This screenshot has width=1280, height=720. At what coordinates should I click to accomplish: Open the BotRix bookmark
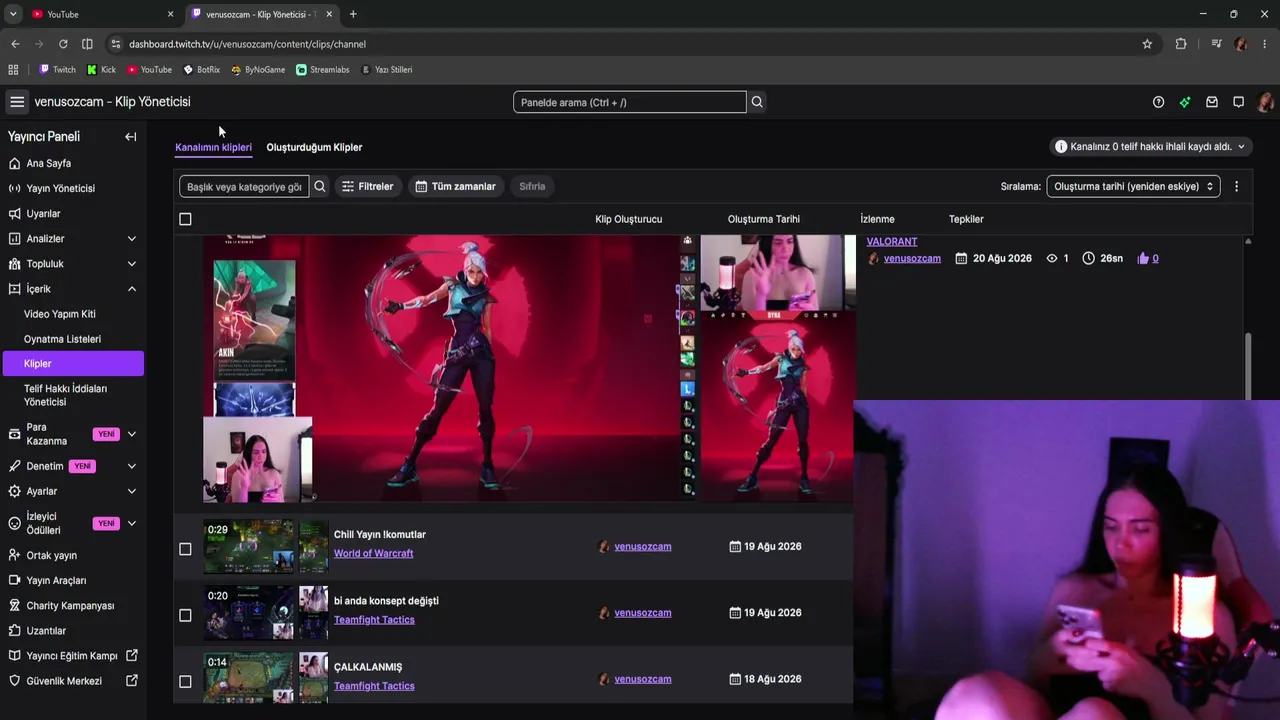click(x=200, y=70)
